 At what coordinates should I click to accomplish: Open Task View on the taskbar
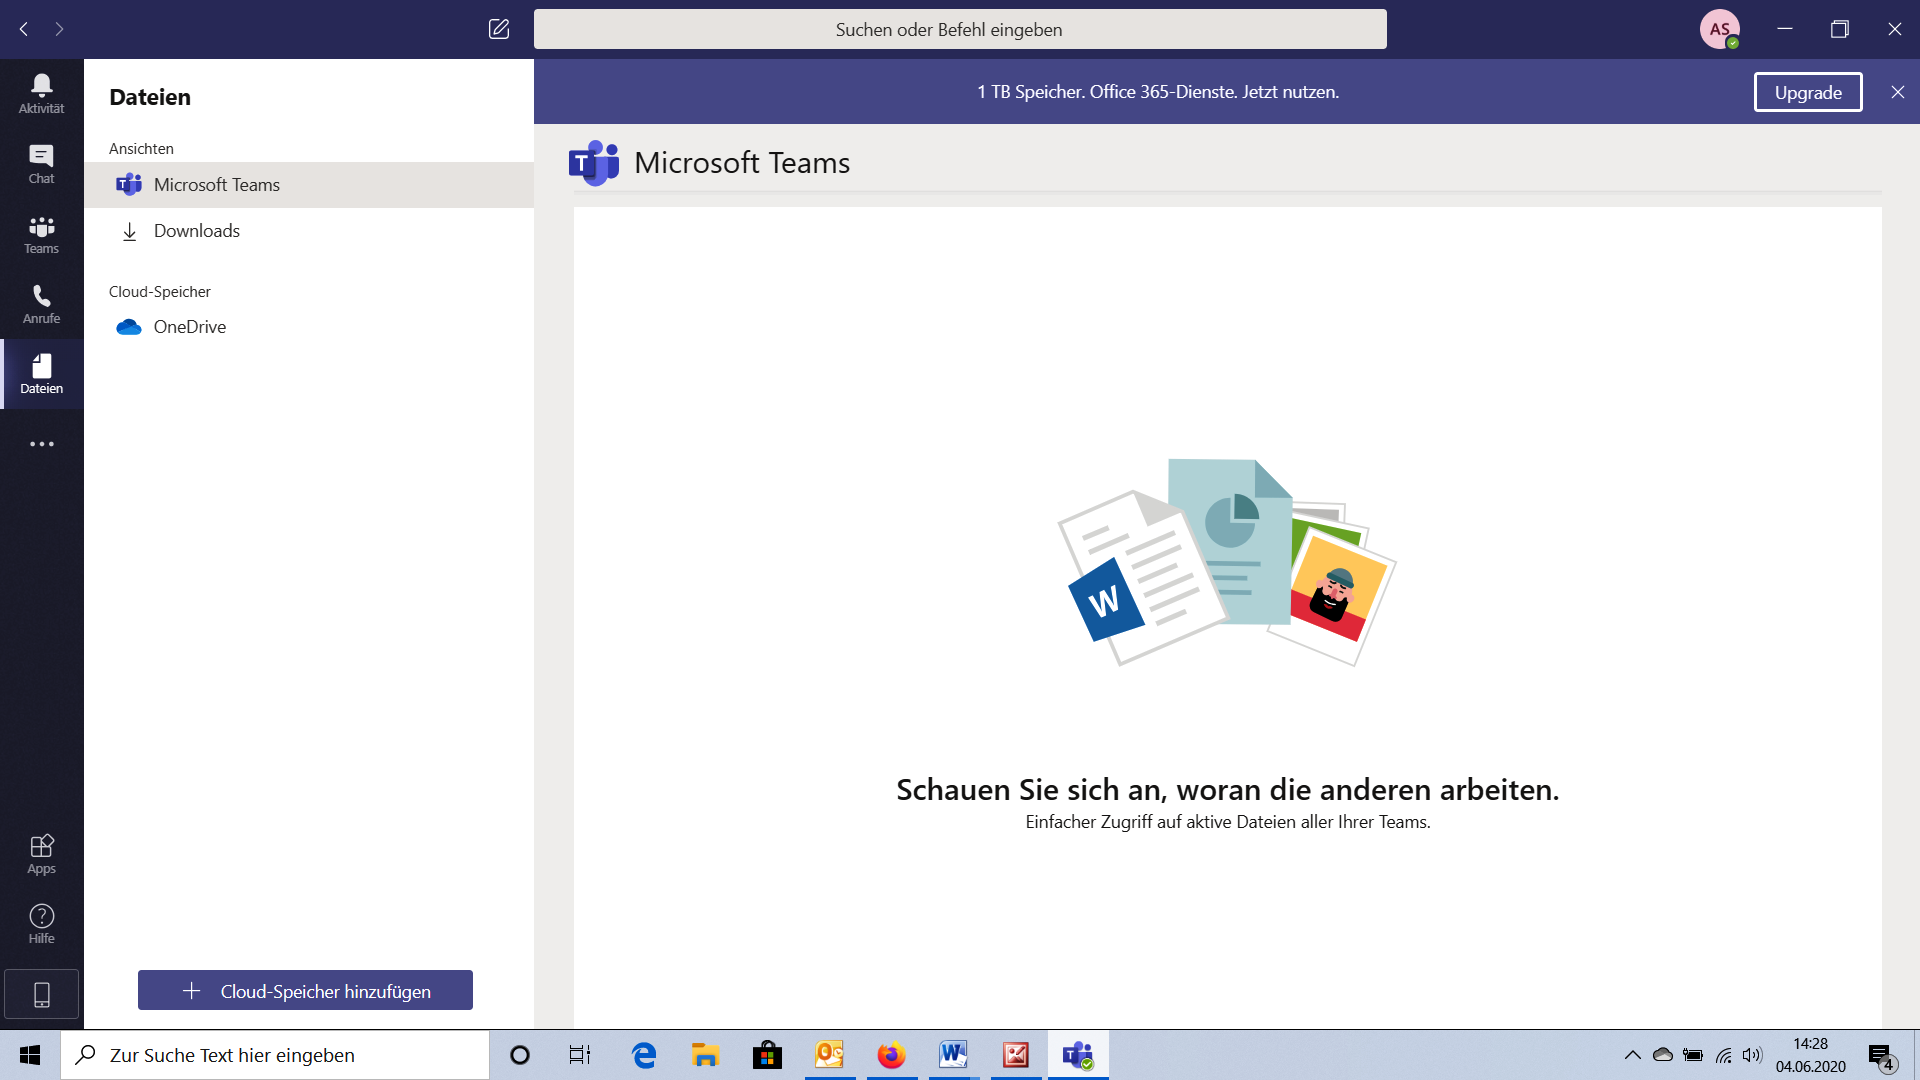(x=580, y=1055)
